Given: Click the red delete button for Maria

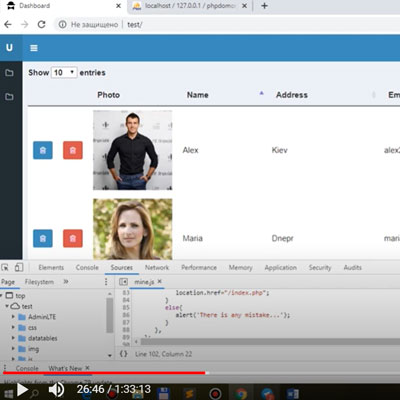Looking at the screenshot, I should [73, 238].
